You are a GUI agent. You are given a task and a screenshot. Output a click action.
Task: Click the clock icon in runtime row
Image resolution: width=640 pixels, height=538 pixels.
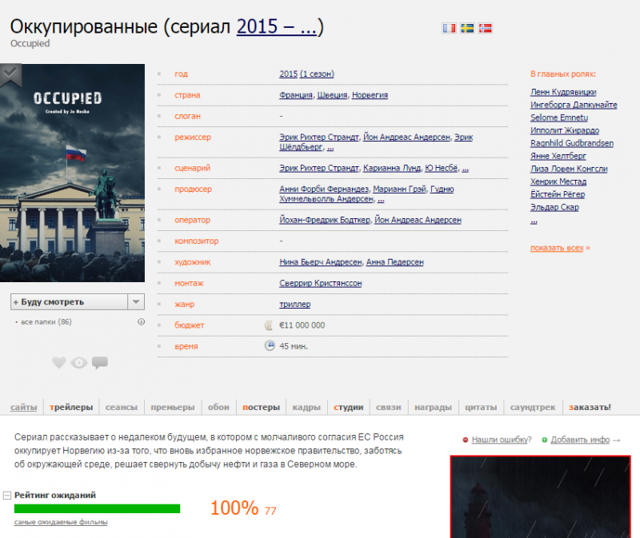pyautogui.click(x=269, y=346)
